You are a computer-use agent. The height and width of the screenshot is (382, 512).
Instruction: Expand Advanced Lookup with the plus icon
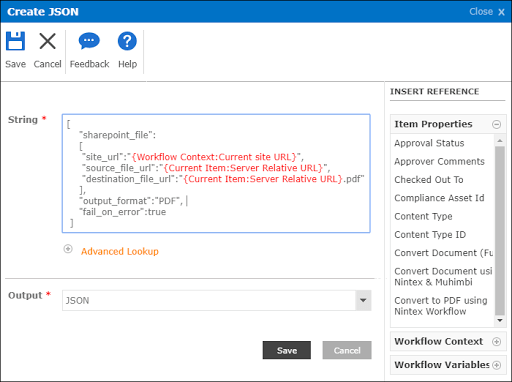tap(68, 249)
